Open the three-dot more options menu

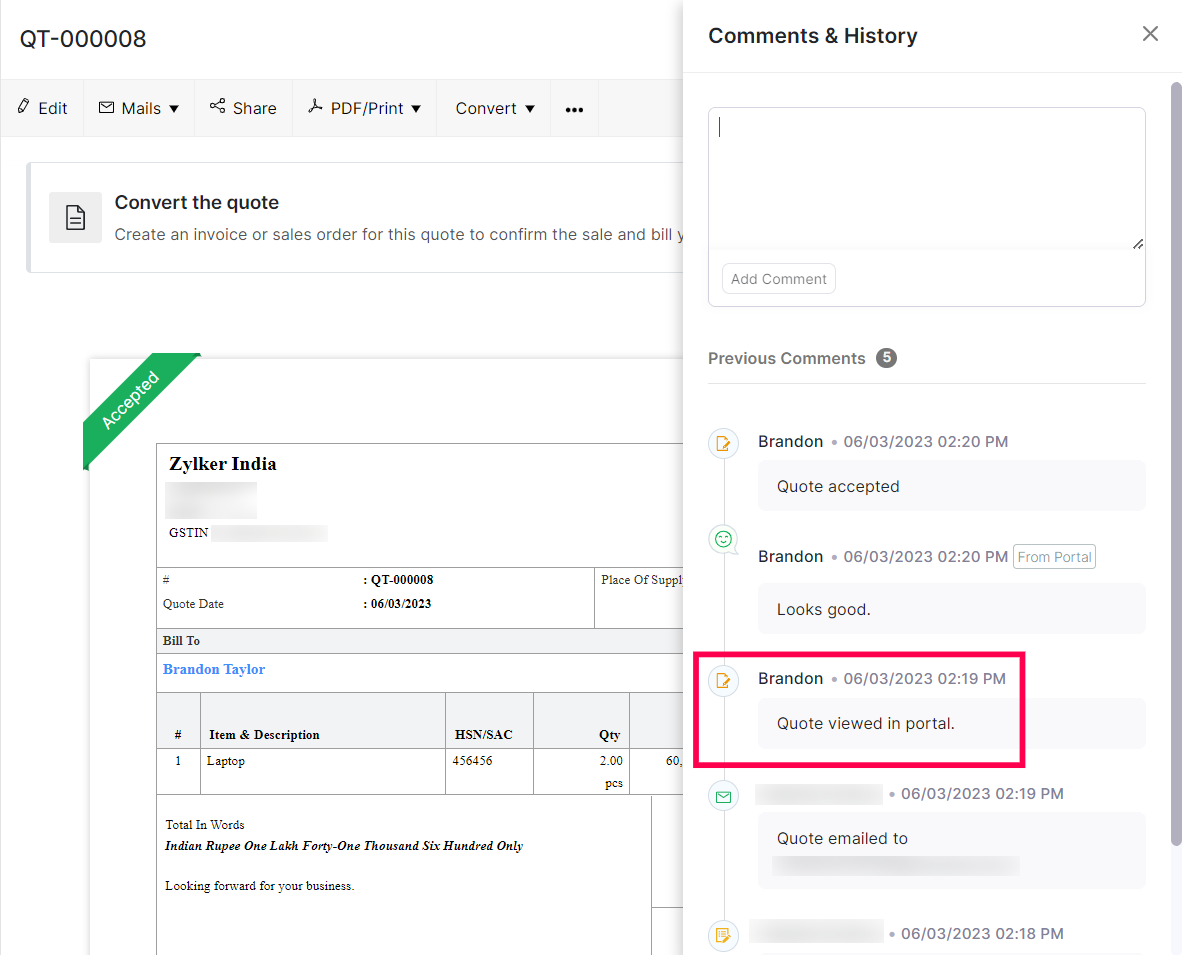(574, 109)
